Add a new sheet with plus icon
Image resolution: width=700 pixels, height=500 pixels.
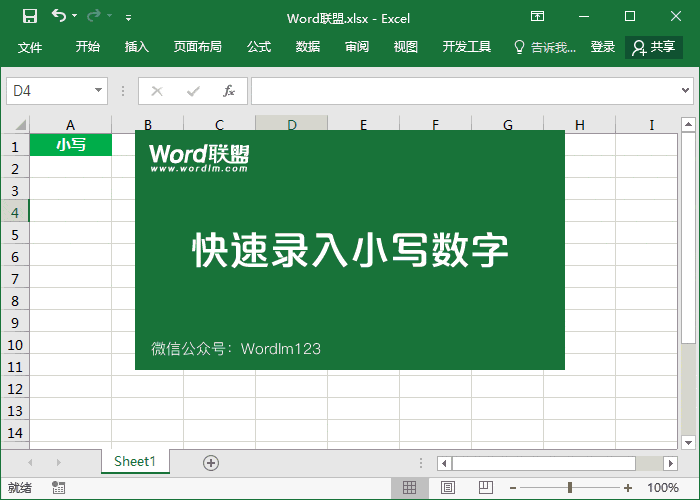click(211, 463)
